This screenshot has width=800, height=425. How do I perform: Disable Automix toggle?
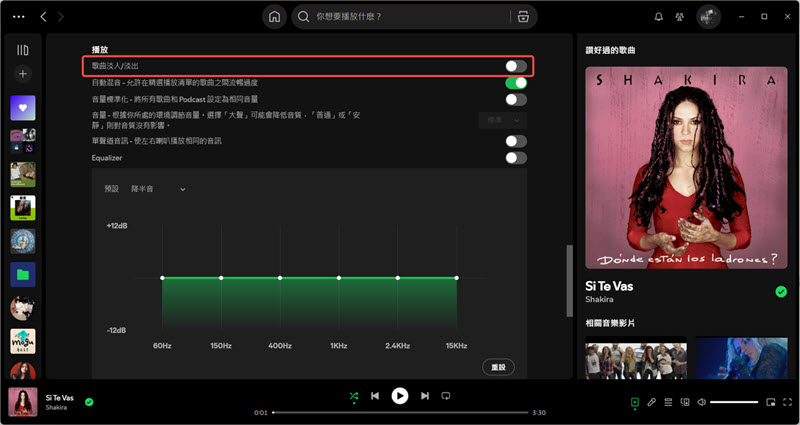[516, 83]
